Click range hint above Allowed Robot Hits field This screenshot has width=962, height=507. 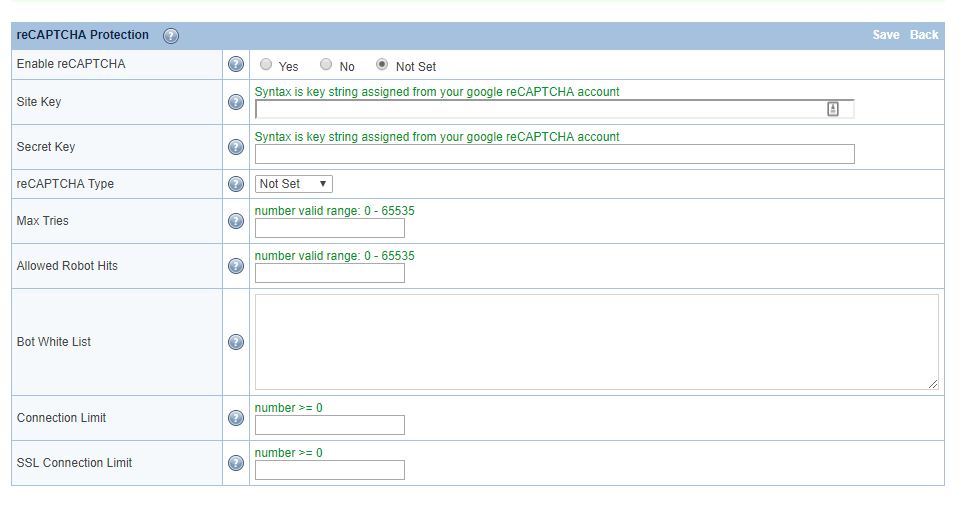[x=334, y=255]
